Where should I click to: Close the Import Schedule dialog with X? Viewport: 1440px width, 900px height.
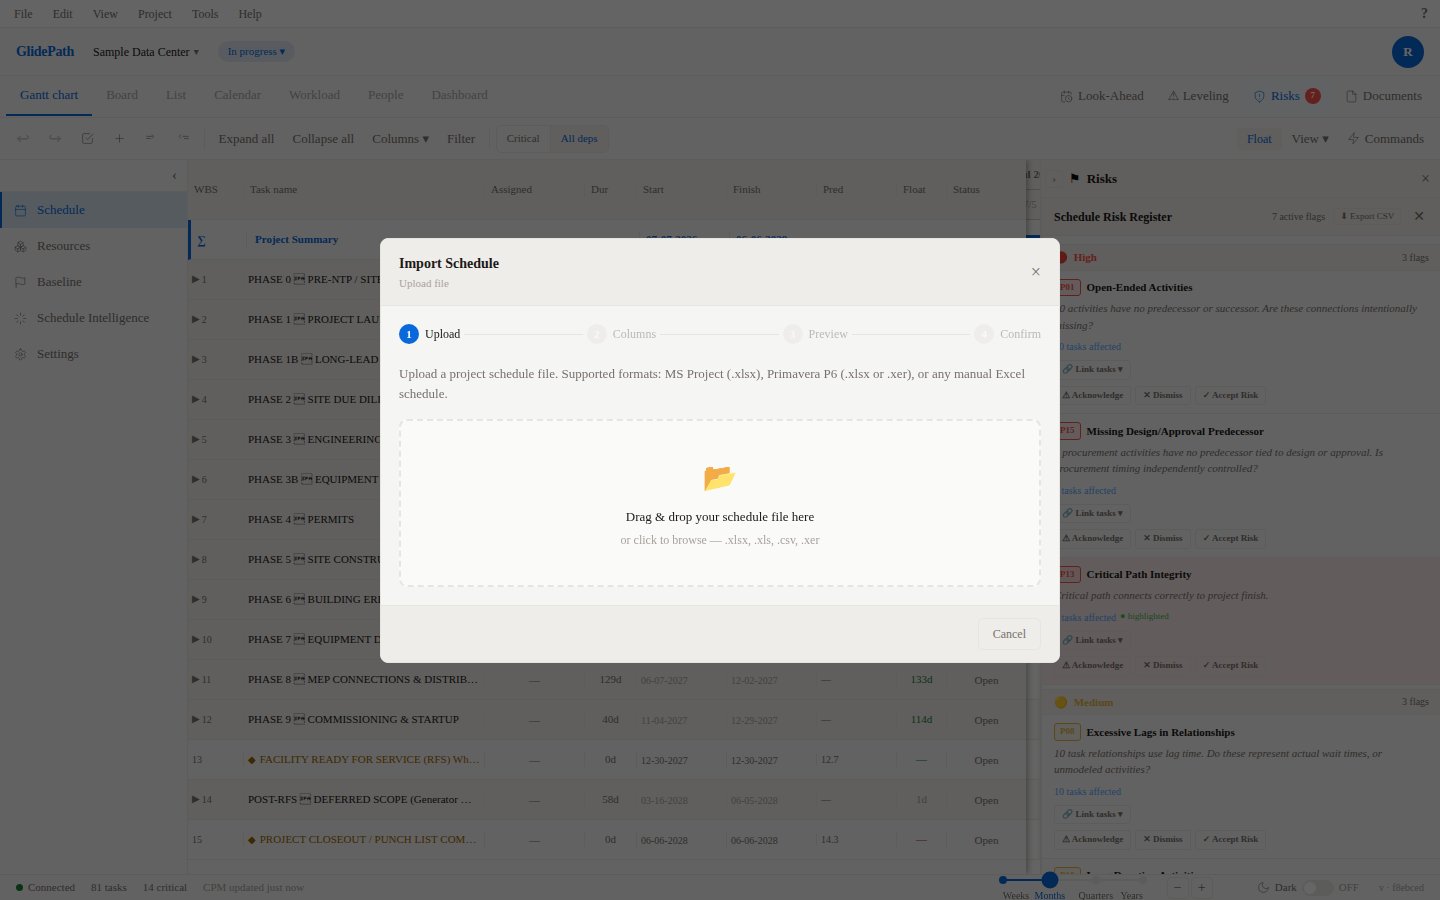[1036, 272]
